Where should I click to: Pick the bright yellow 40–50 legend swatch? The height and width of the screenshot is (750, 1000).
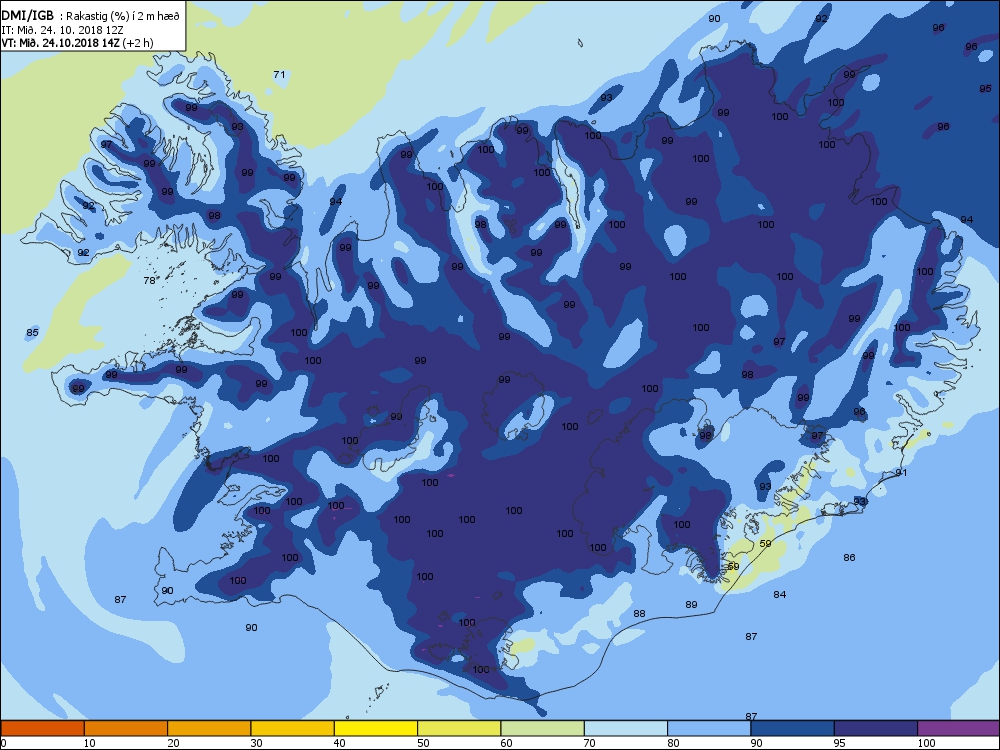point(376,728)
